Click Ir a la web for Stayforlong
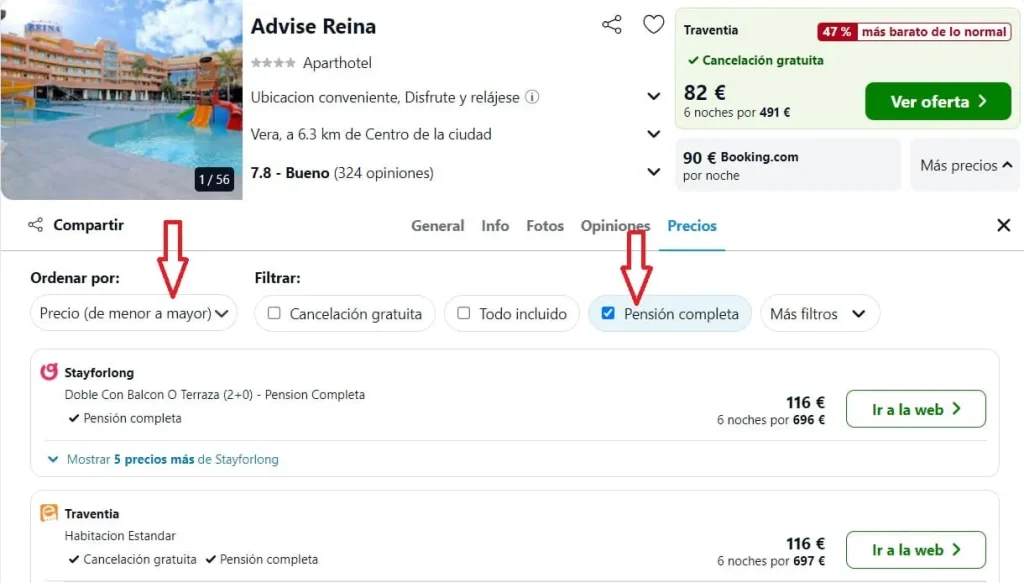This screenshot has height=583, width=1024. click(x=916, y=409)
